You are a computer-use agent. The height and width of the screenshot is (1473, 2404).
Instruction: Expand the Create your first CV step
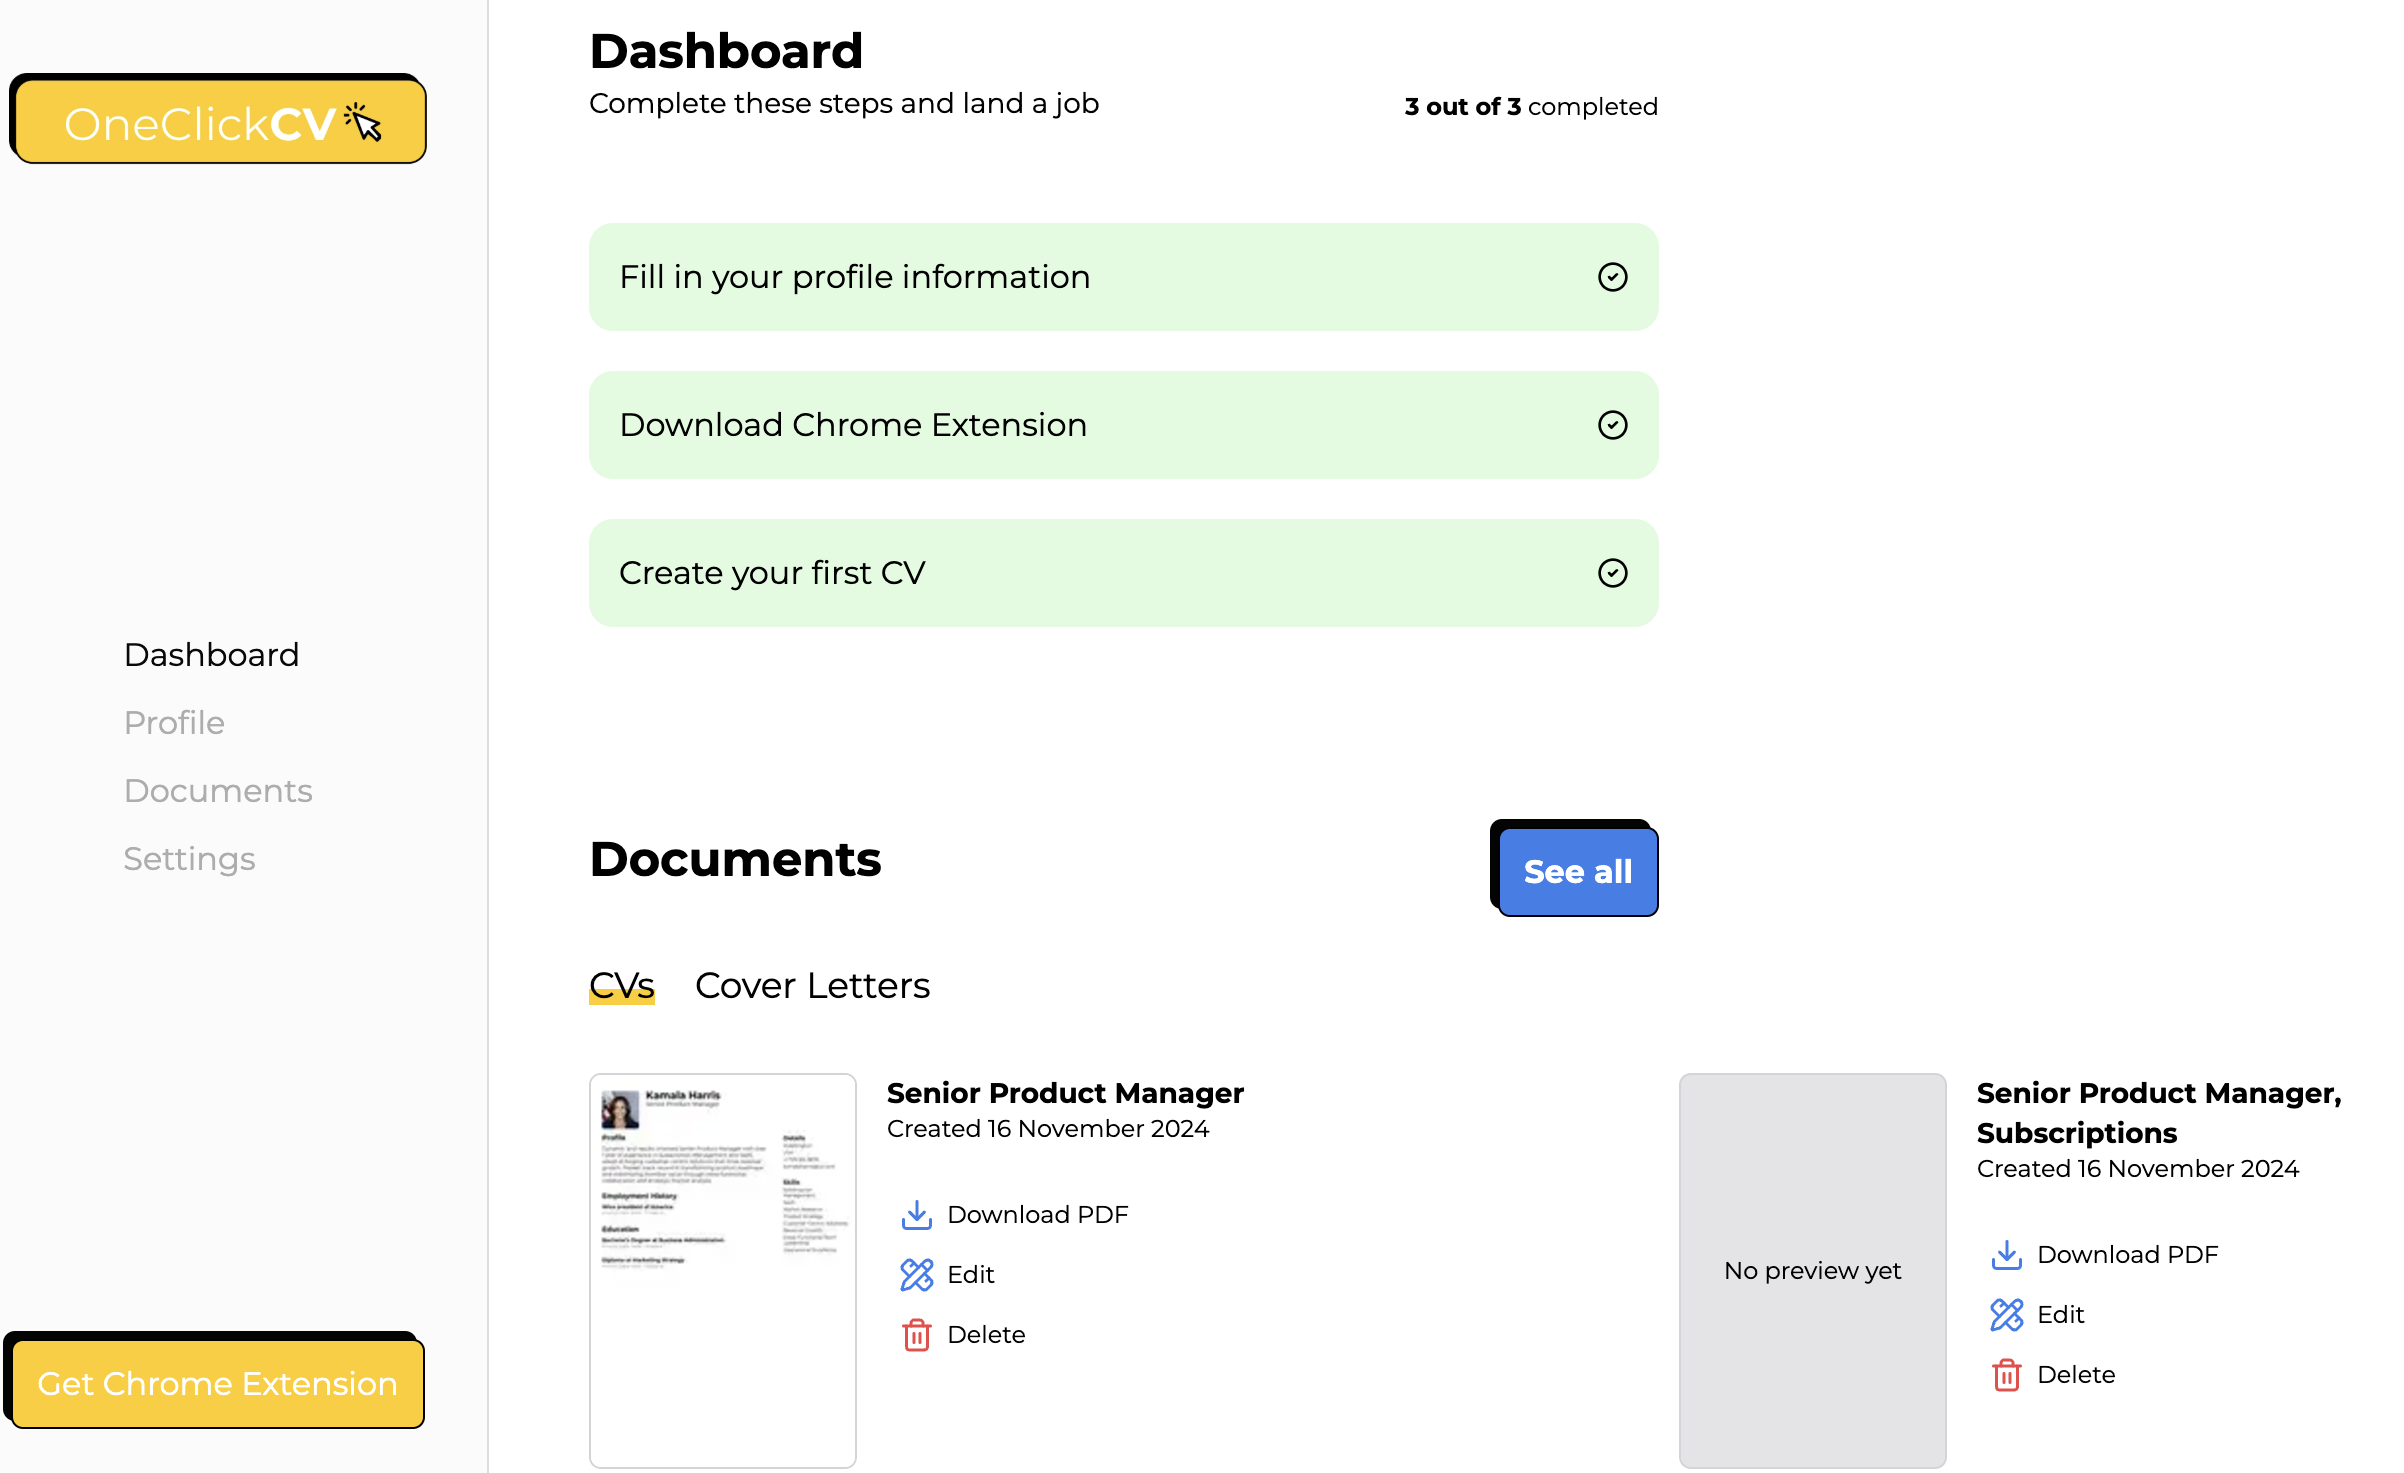click(772, 573)
